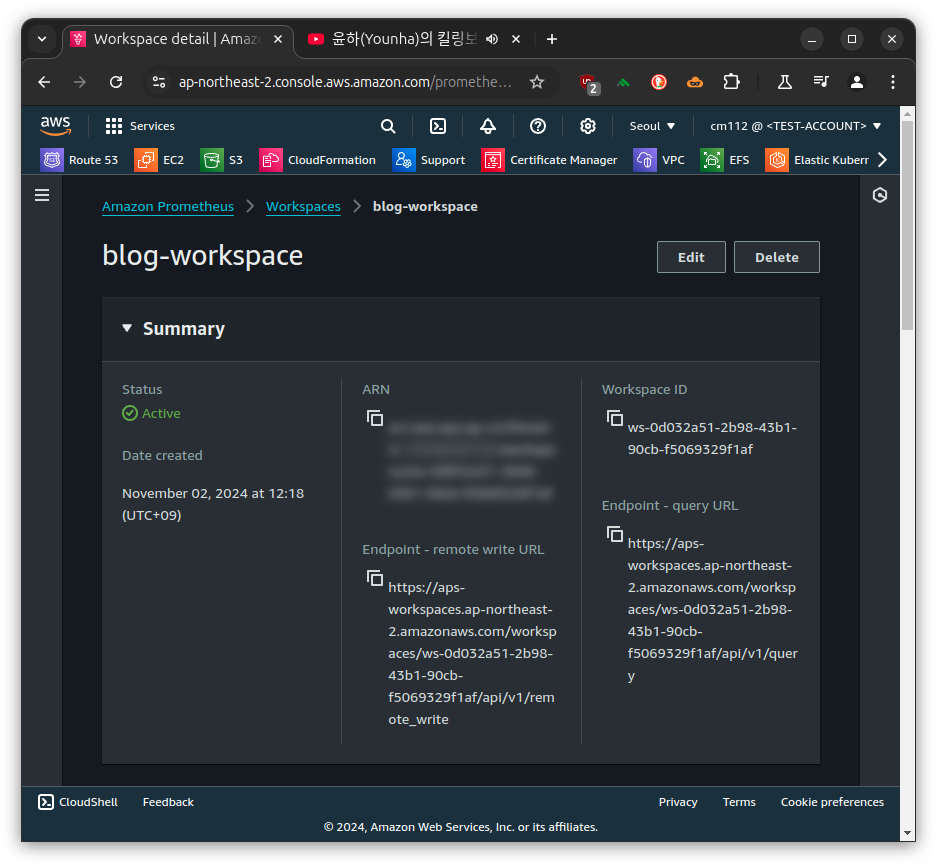The image size is (937, 866).
Task: Open the cm112 account menu
Action: (x=795, y=126)
